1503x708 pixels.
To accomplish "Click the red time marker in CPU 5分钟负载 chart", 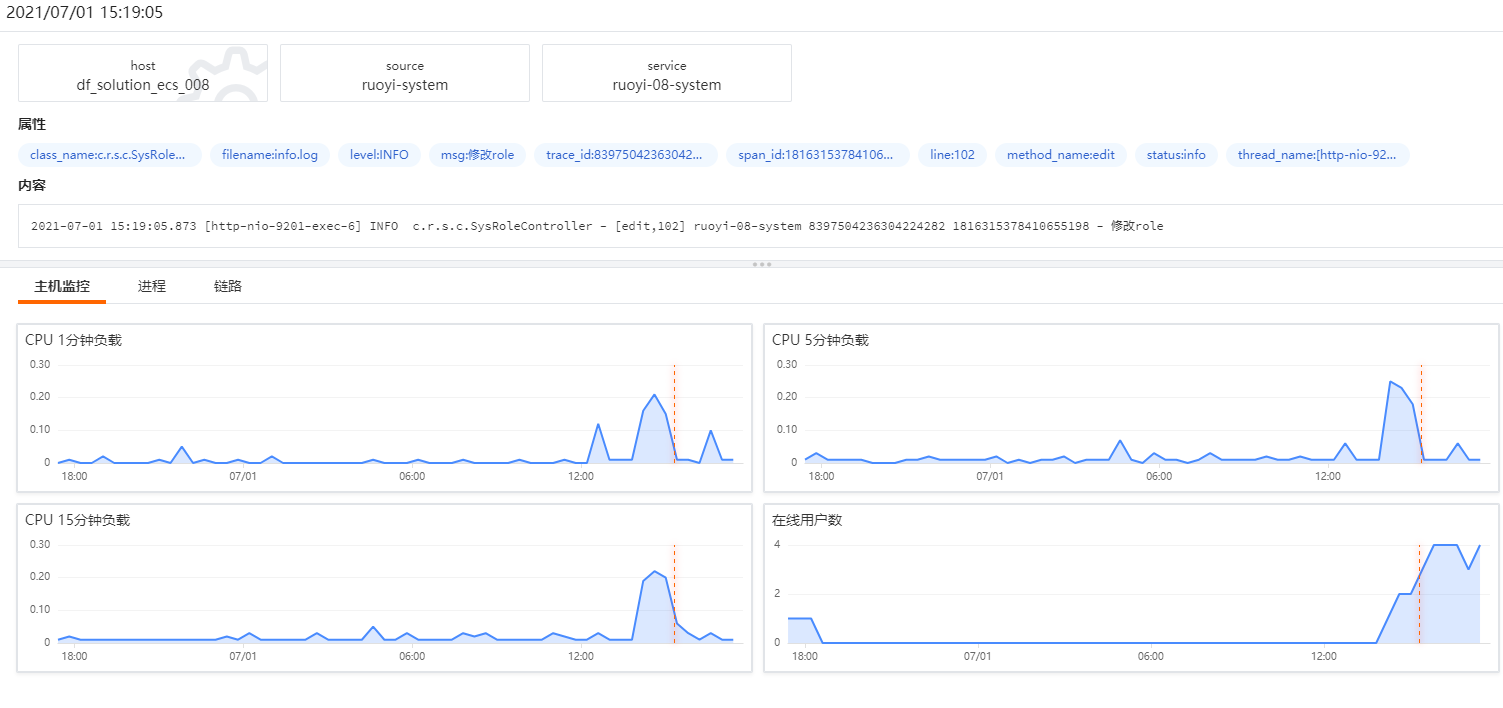I will pos(1421,414).
